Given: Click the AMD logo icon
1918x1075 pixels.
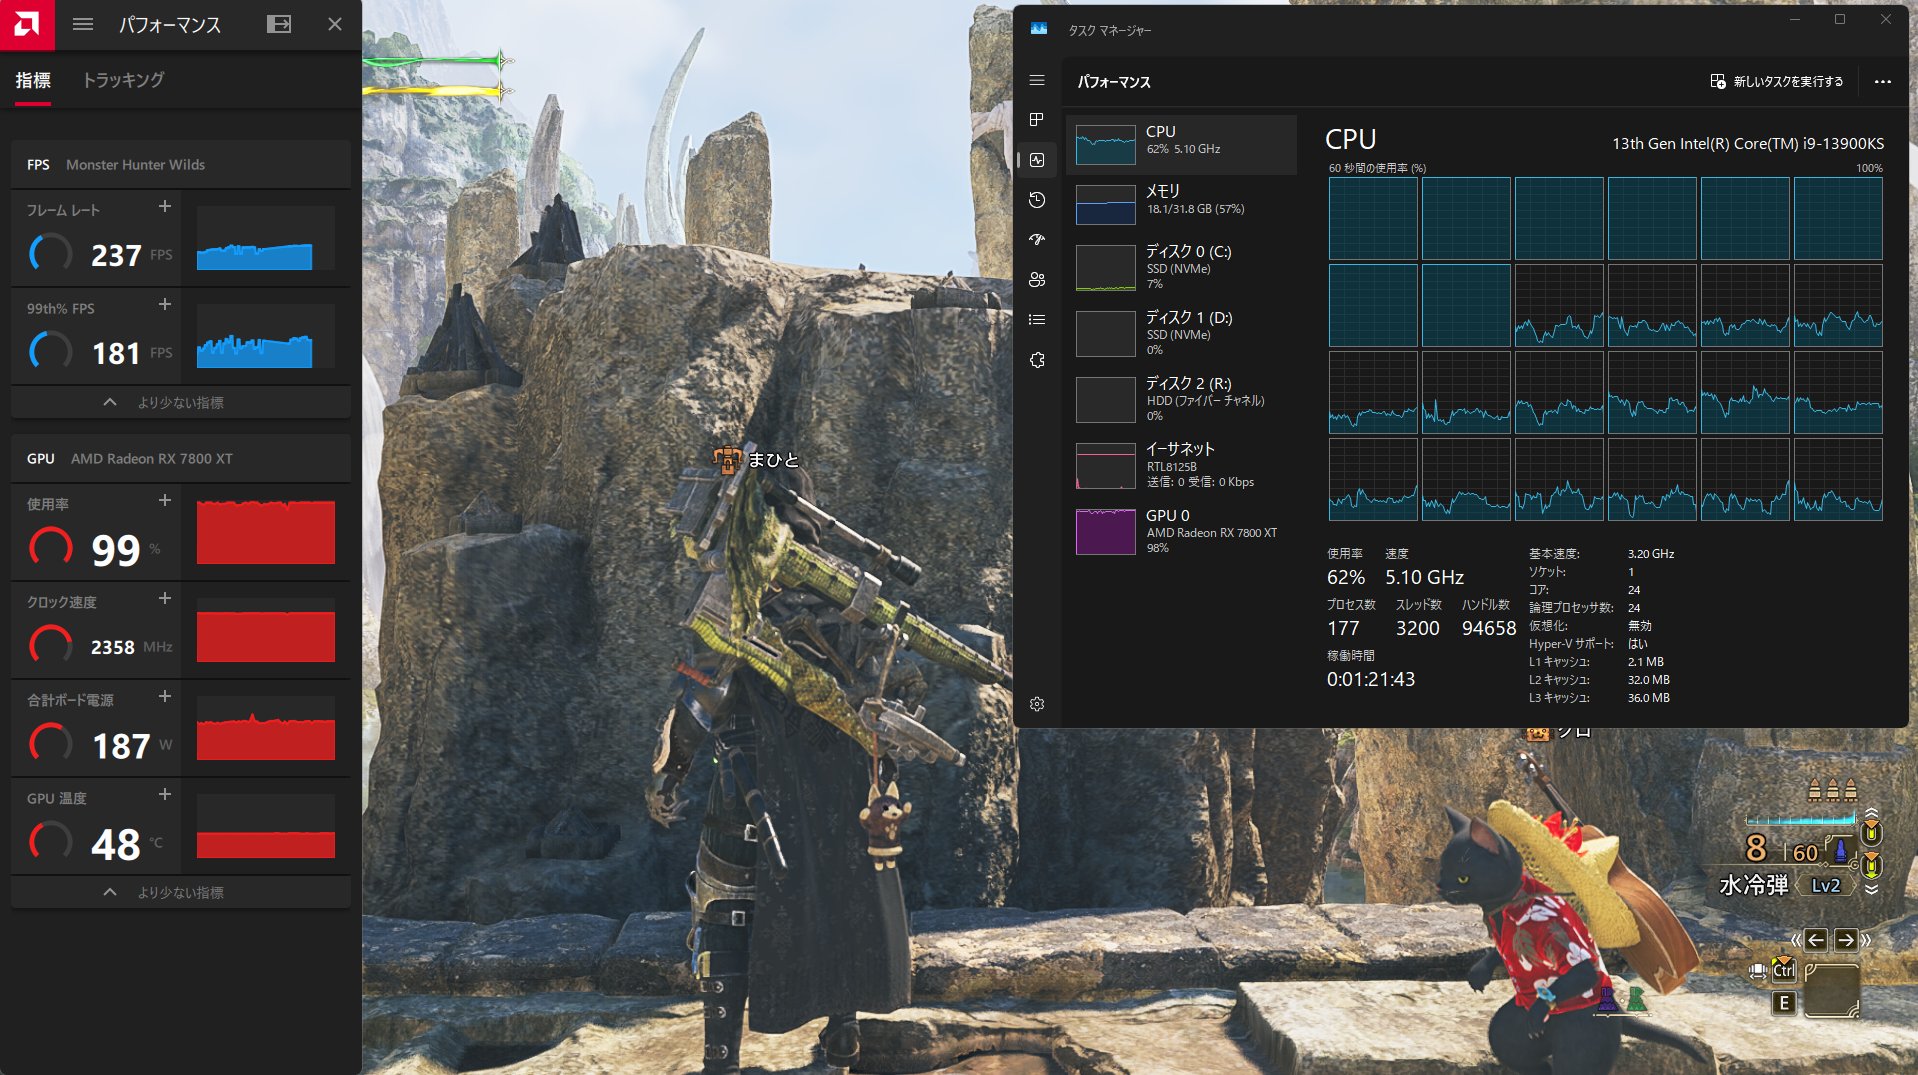Looking at the screenshot, I should pyautogui.click(x=27, y=24).
